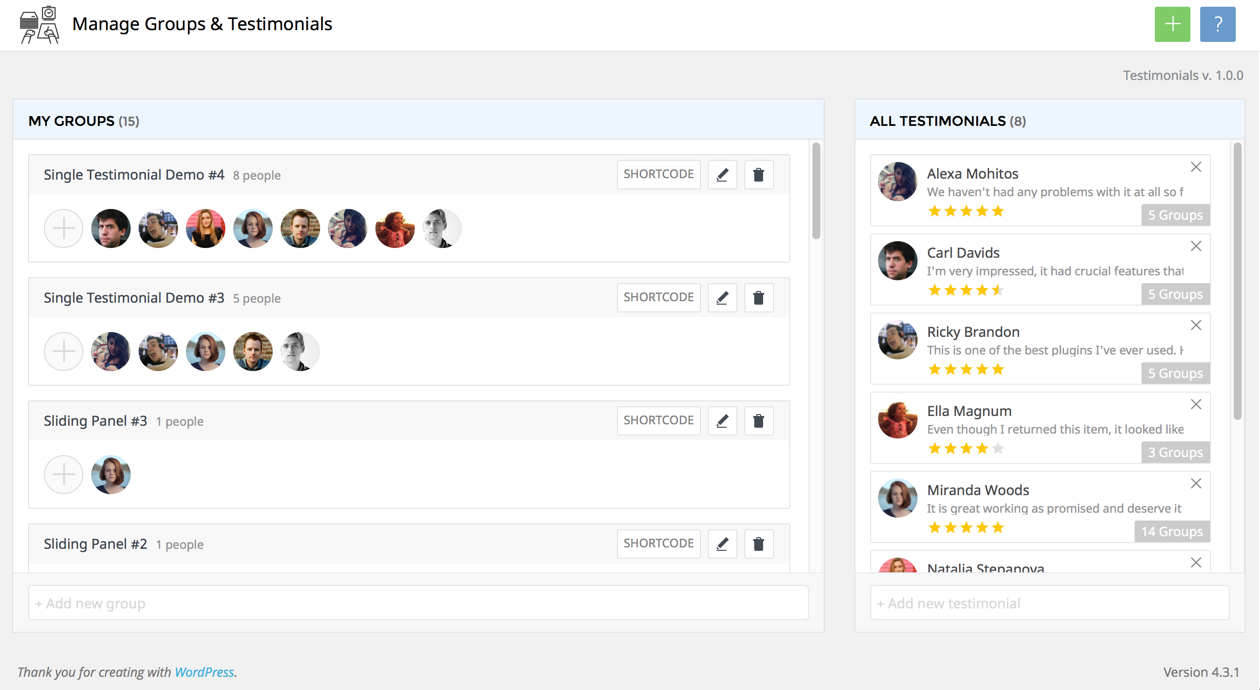
Task: Remove Miranda Woods testimonial
Action: coord(1196,483)
